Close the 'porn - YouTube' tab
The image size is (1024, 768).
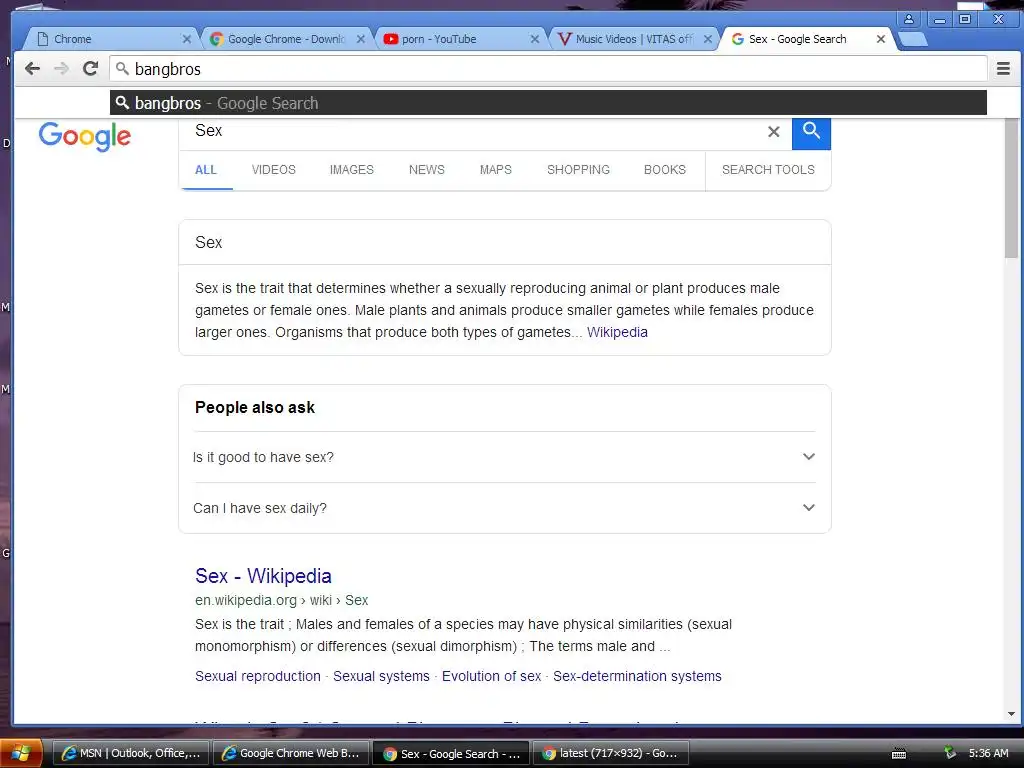point(534,39)
